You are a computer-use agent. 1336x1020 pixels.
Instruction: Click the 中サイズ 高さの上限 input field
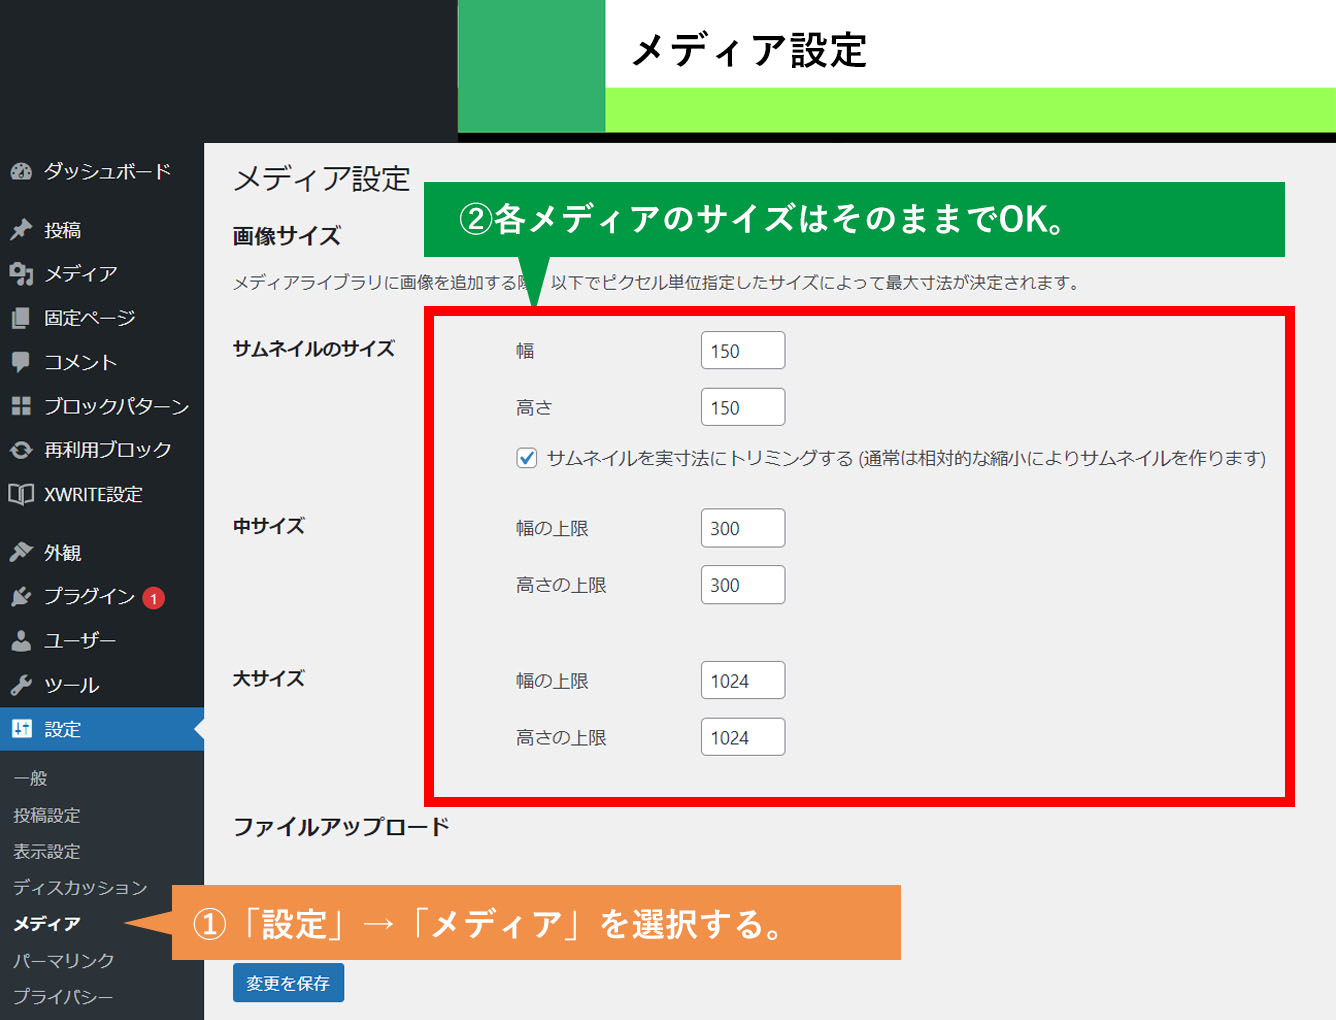pyautogui.click(x=743, y=585)
